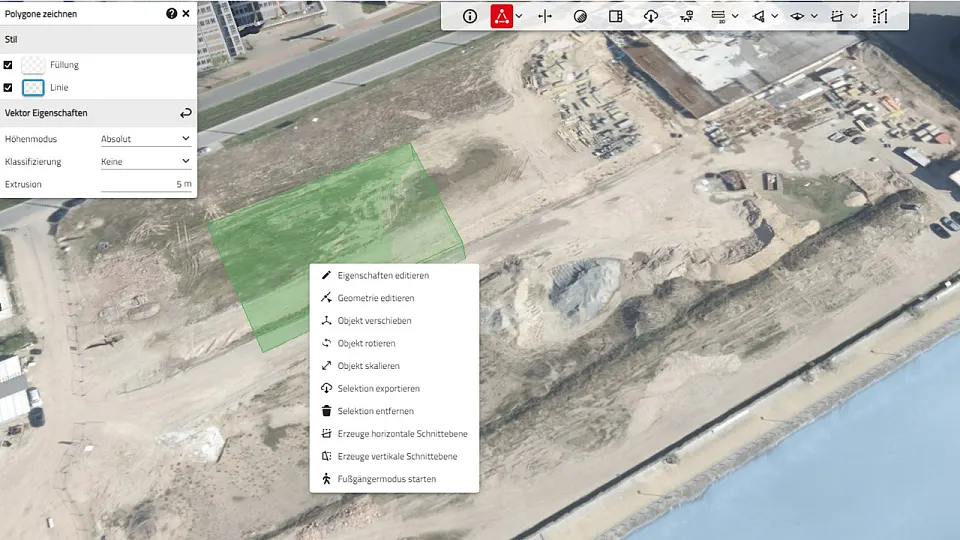Click the shaded sphere icon in toolbar
Viewport: 960px width, 540px height.
580,16
